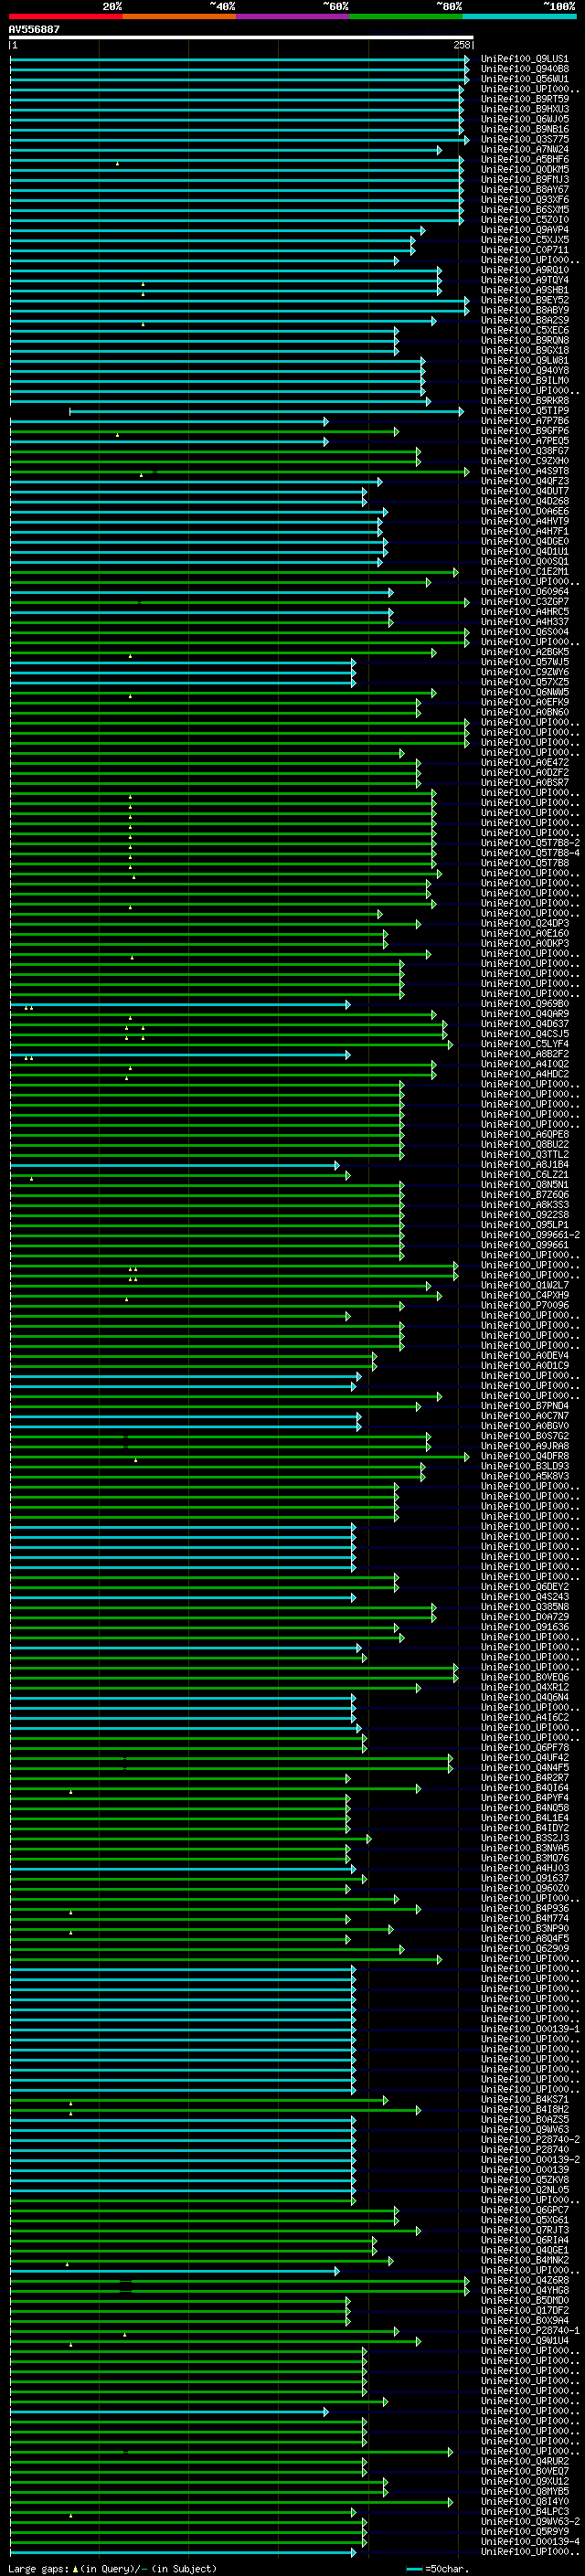
Task: Select the UniRef100_B8AY67 entry
Action: [x=525, y=190]
